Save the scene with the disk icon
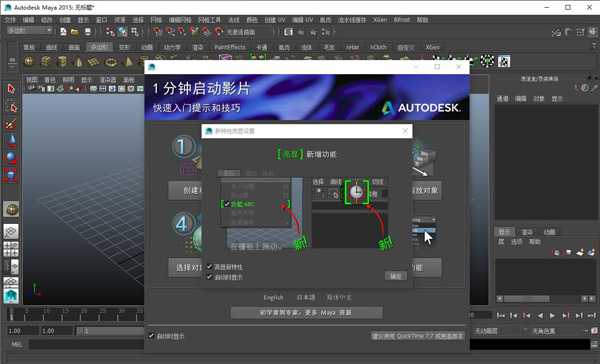The width and height of the screenshot is (600, 364). 88,32
